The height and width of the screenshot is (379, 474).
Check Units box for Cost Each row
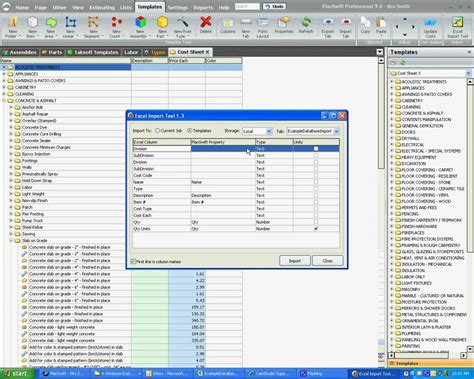coord(316,215)
